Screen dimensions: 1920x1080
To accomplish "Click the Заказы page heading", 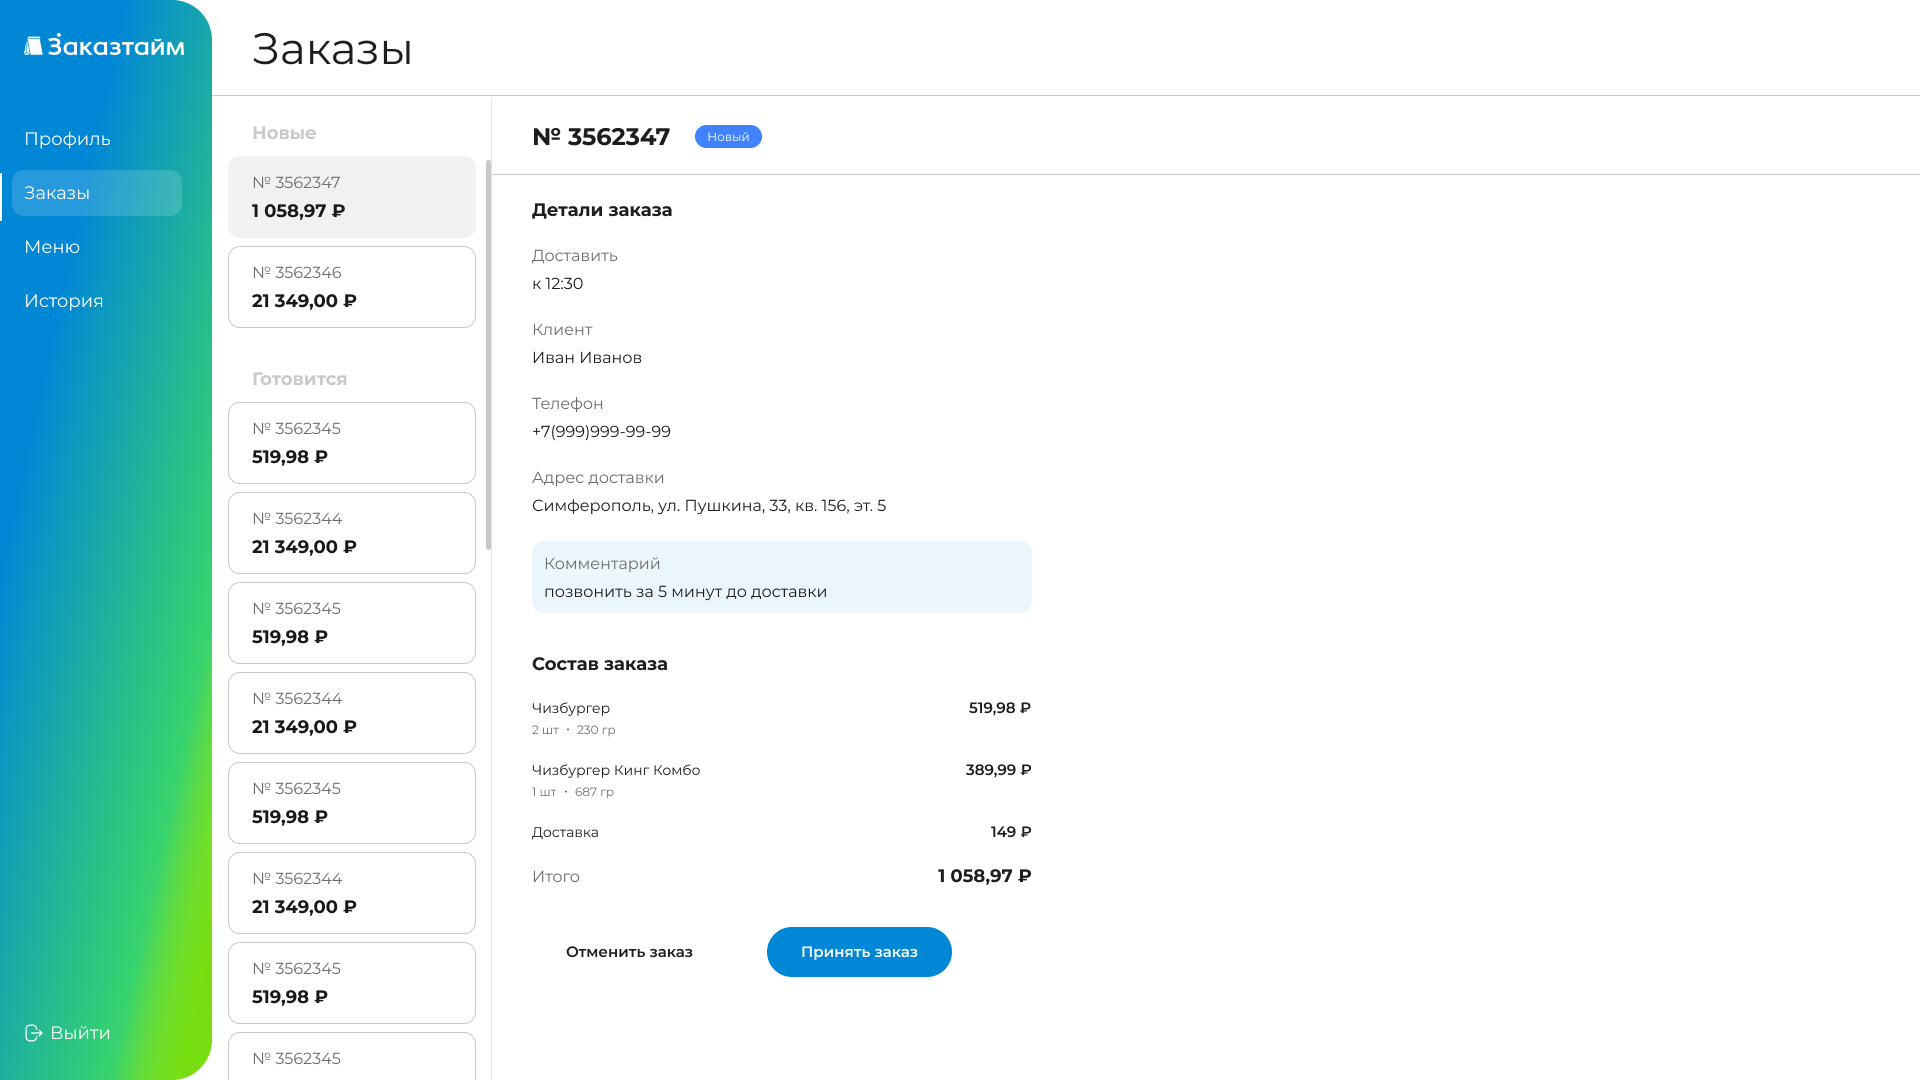I will click(332, 48).
